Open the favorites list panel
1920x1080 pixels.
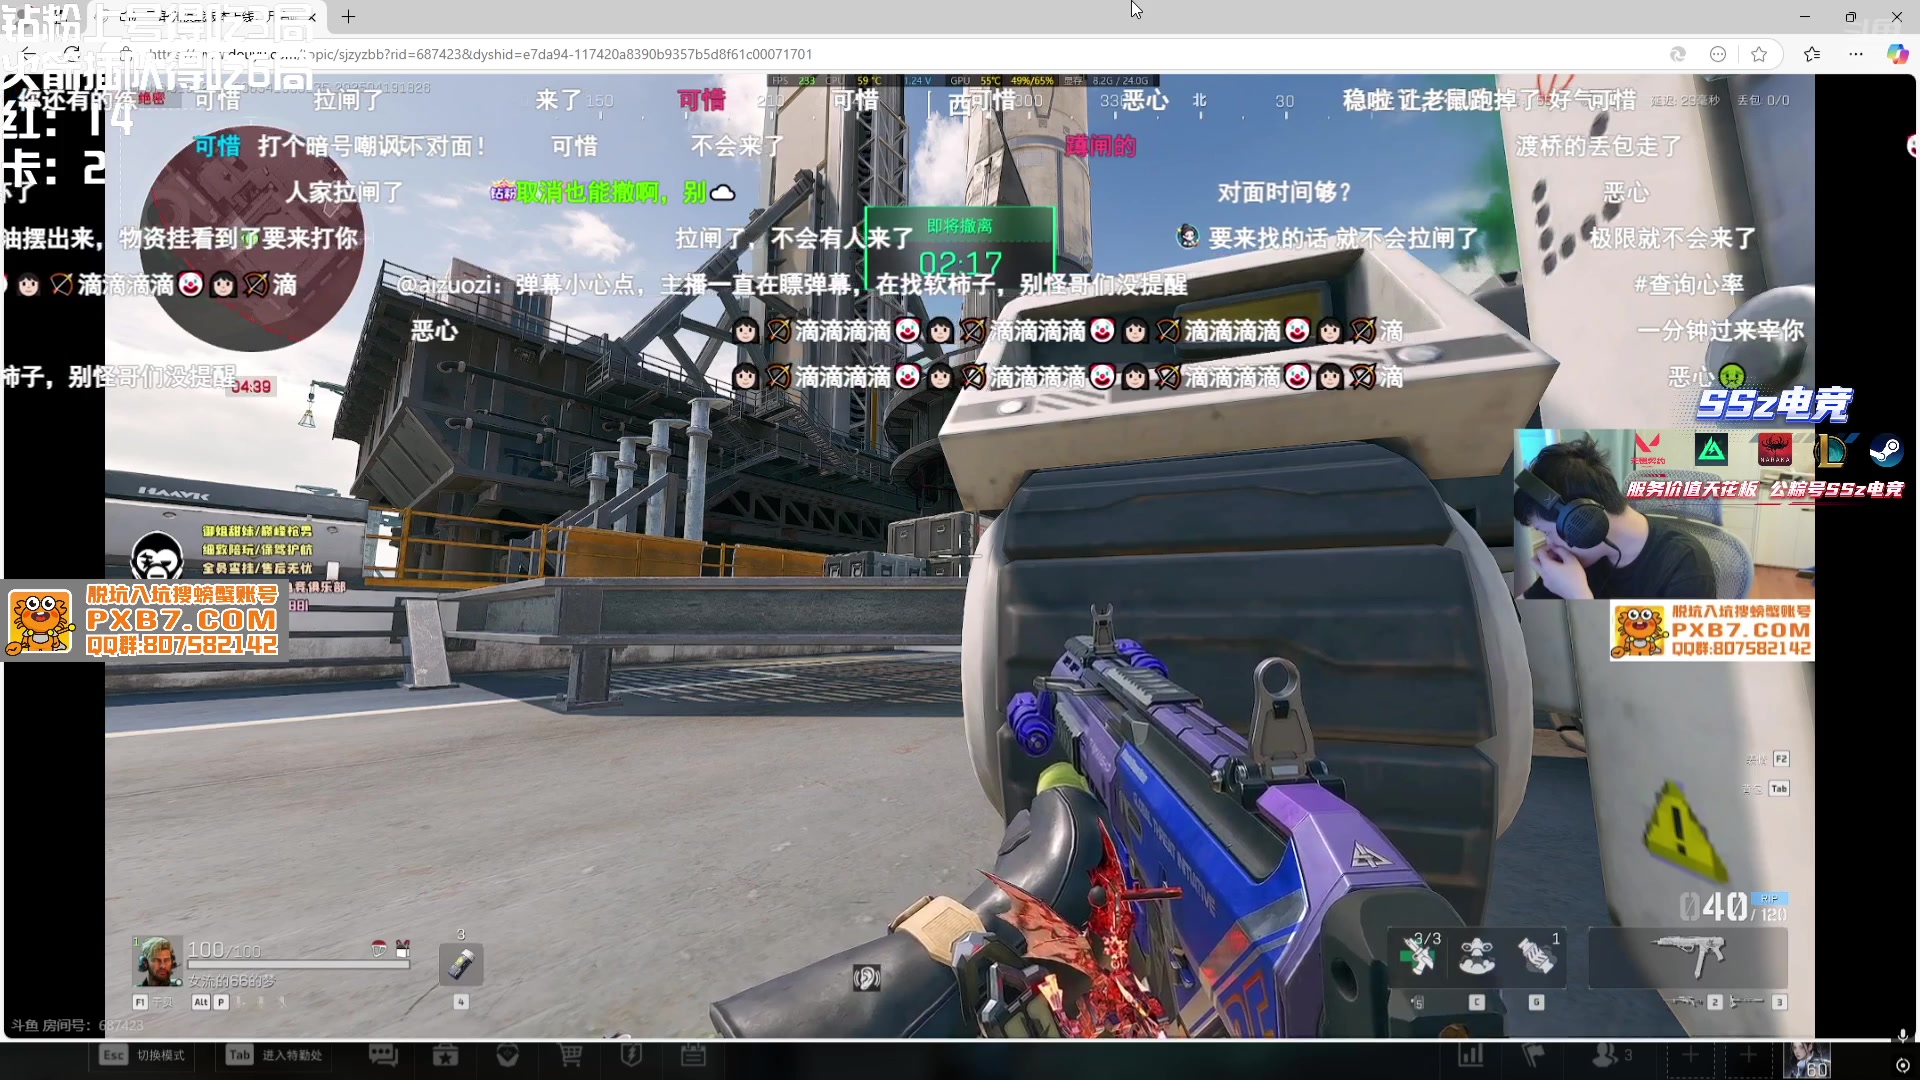click(x=1812, y=54)
